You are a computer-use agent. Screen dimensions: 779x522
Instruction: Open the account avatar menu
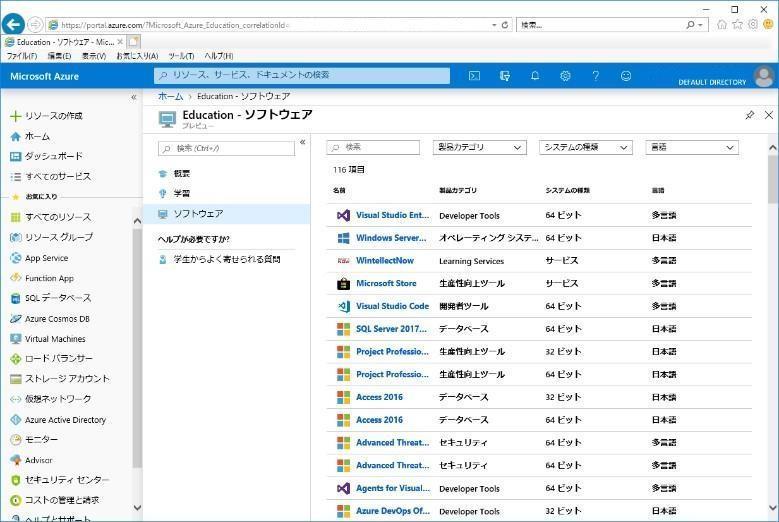[x=764, y=77]
